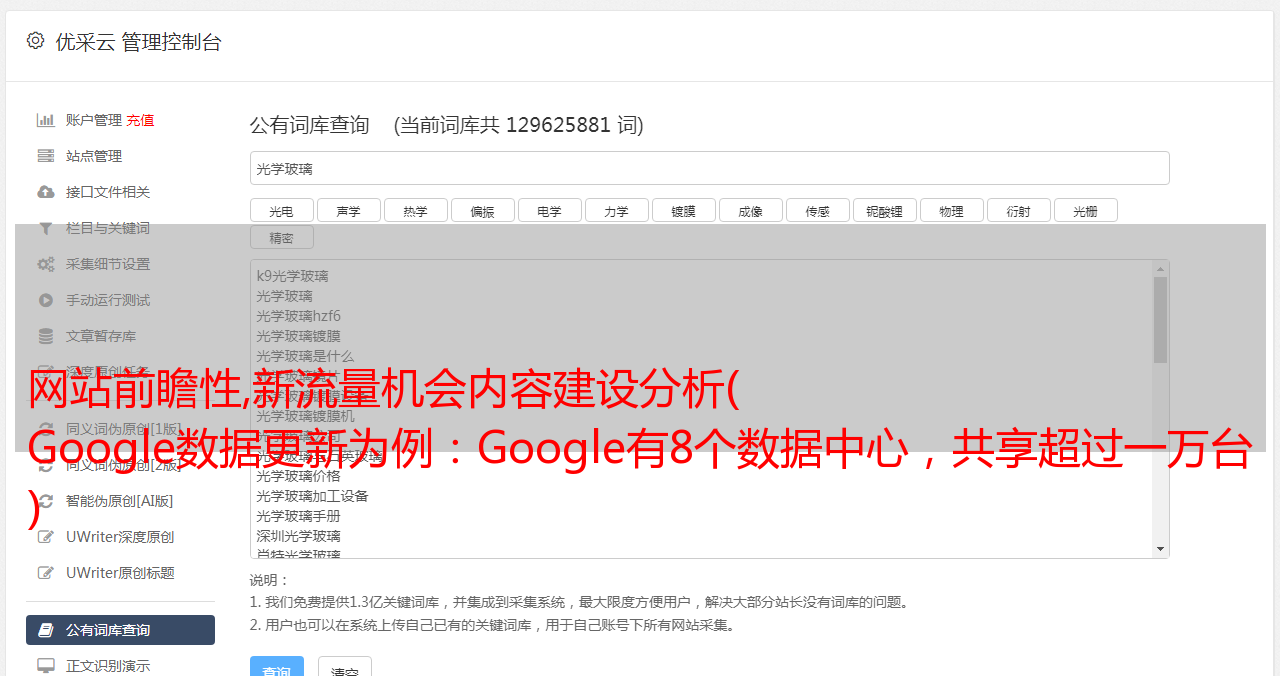Click the blue 查询 search button
Image resolution: width=1280 pixels, height=676 pixels.
(277, 668)
